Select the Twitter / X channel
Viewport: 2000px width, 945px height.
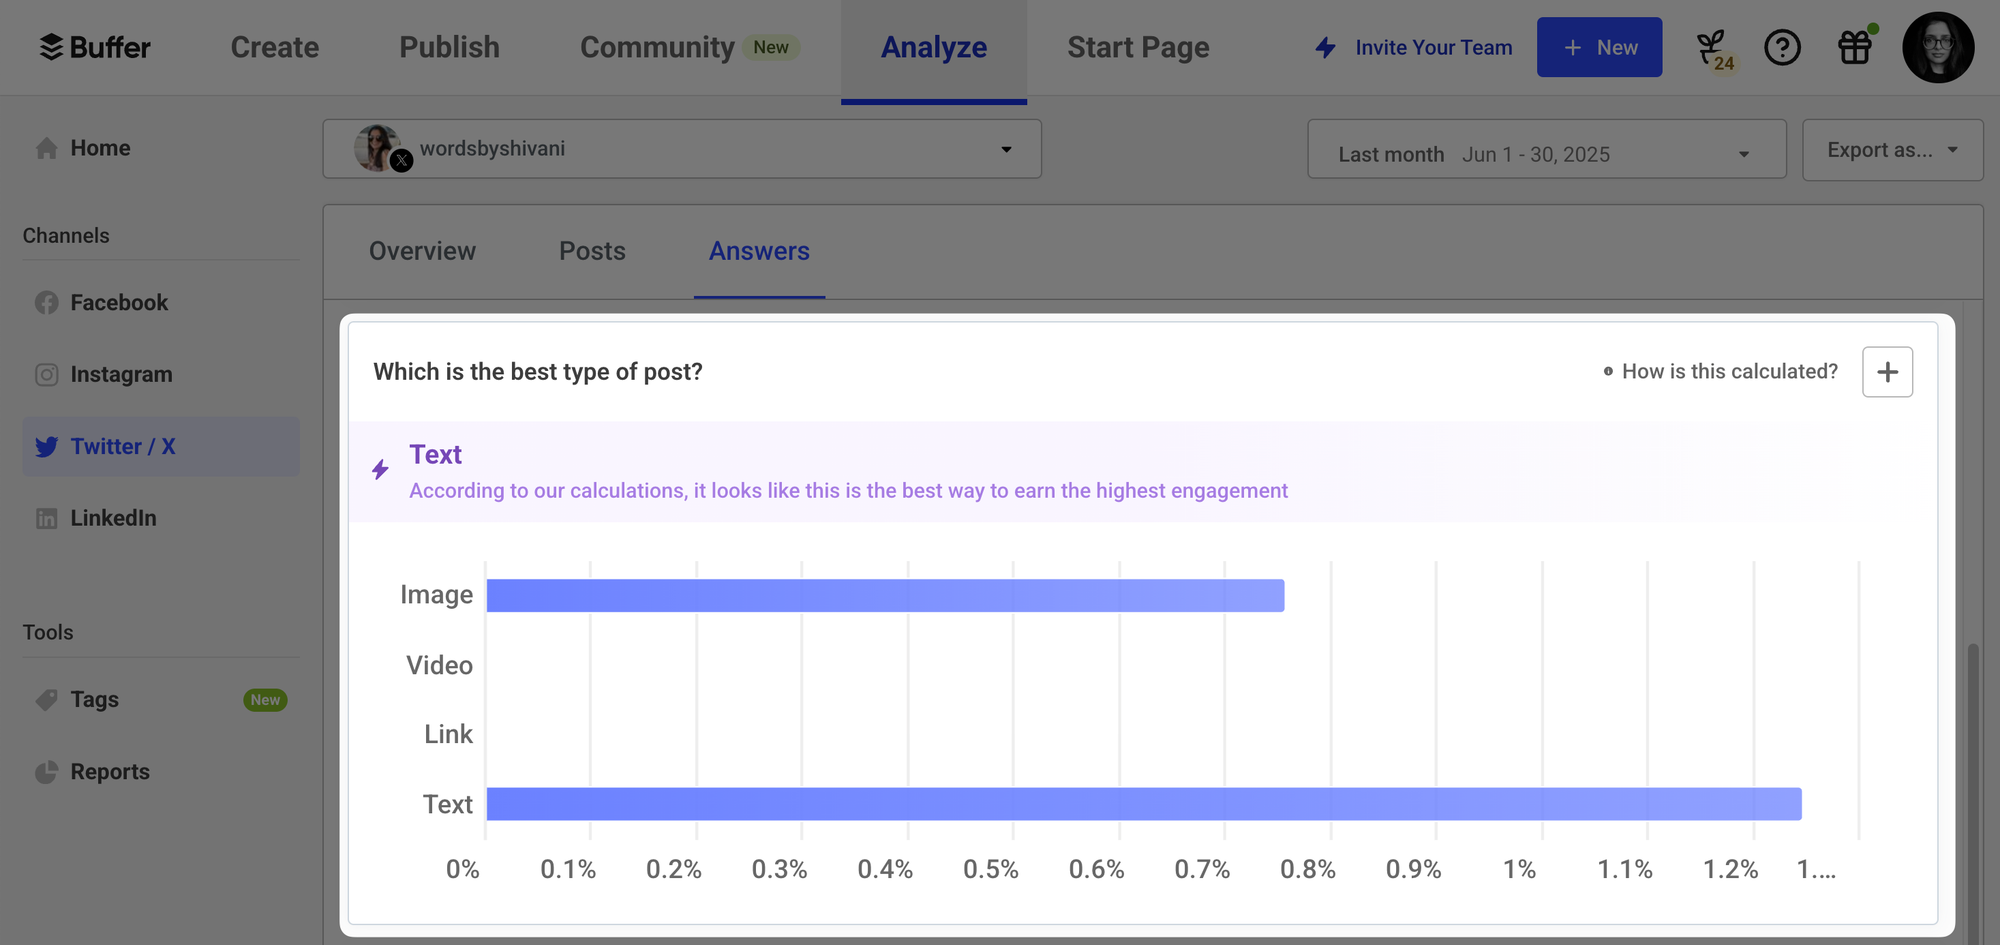tap(124, 446)
